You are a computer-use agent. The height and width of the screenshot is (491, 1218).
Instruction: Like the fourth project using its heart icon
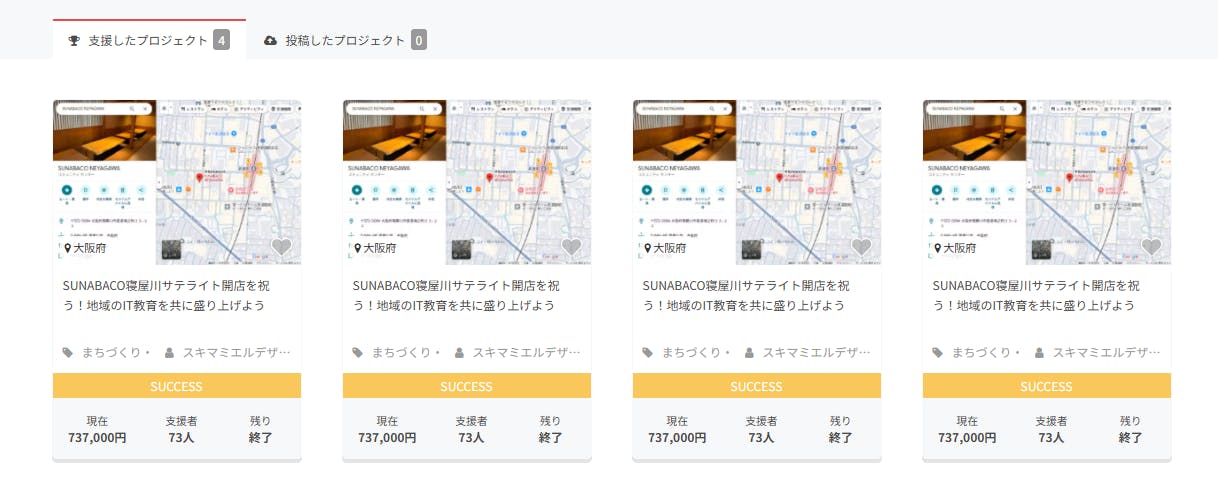(1151, 246)
